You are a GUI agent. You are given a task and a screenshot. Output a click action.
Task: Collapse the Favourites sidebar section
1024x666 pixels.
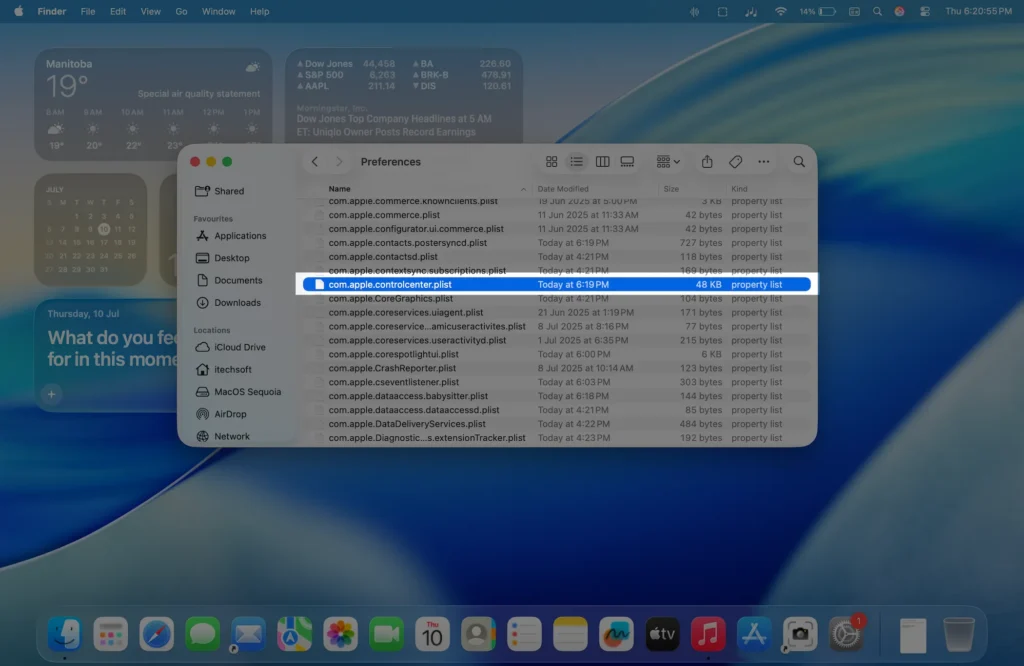pyautogui.click(x=213, y=218)
